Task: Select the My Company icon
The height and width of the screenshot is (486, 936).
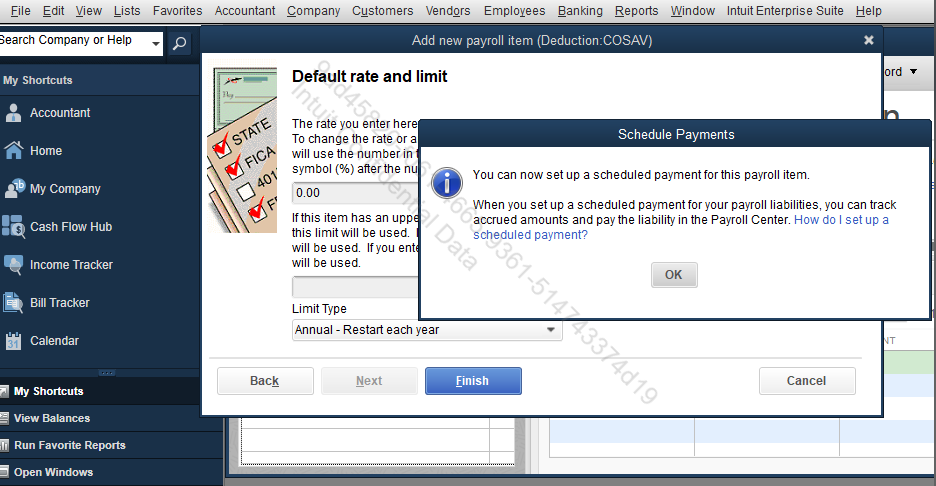Action: click(14, 189)
